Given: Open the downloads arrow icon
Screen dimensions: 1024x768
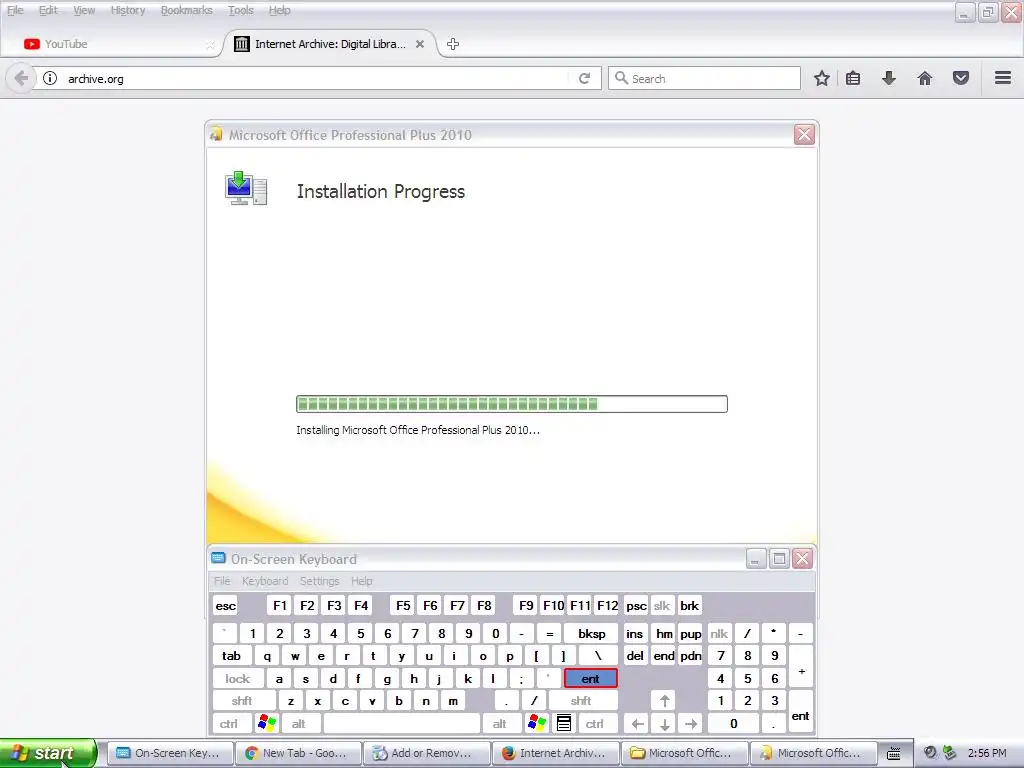Looking at the screenshot, I should (x=889, y=78).
